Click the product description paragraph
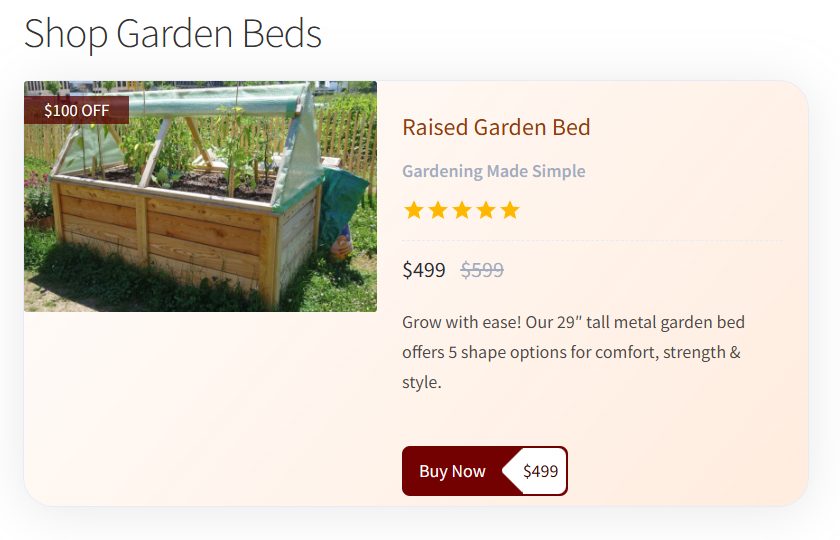840x540 pixels. 573,352
